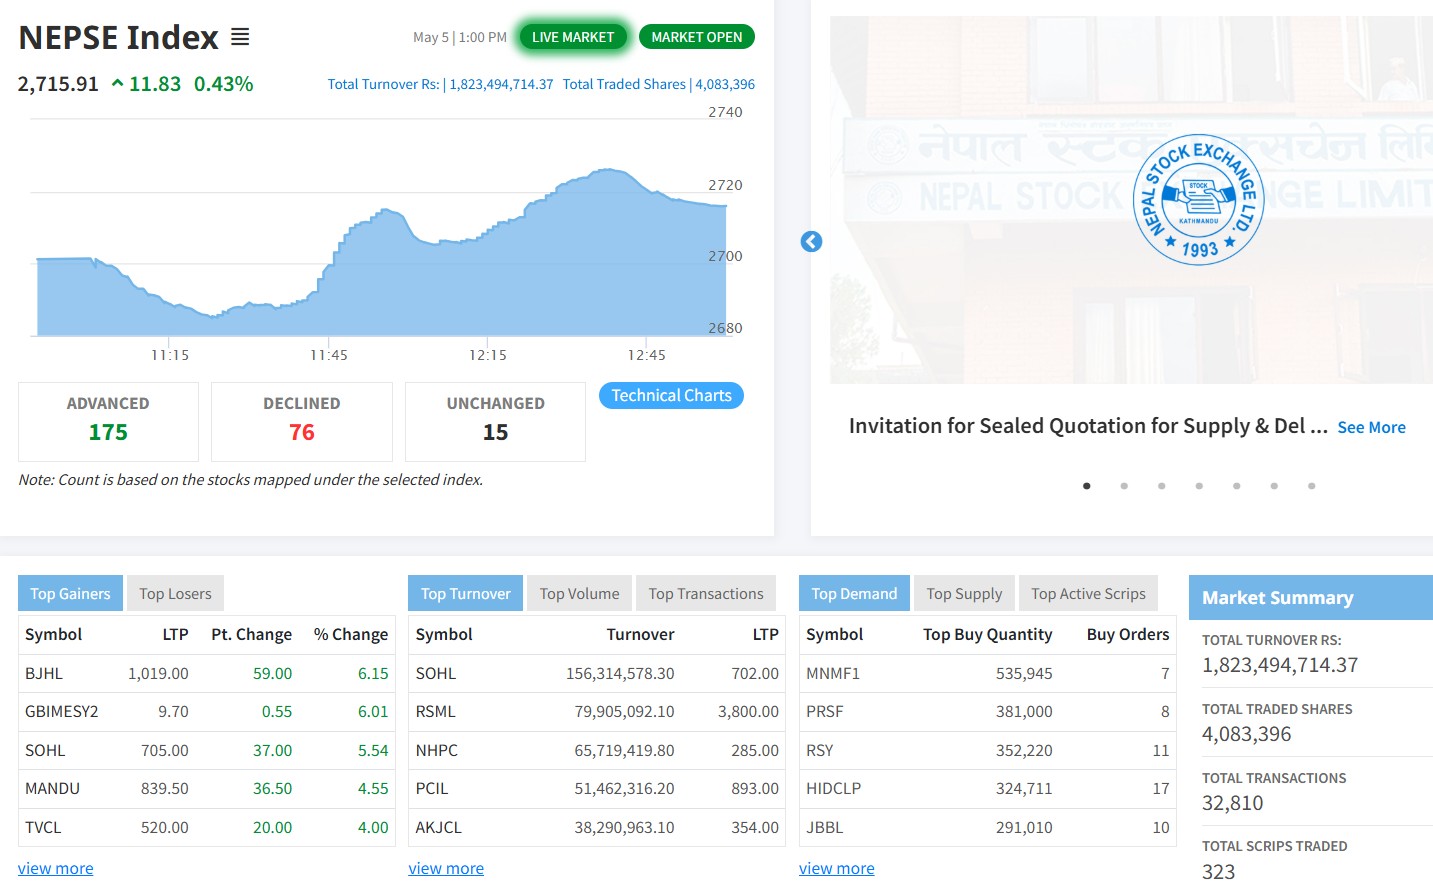Click the UNCHANGED 15 count box
Viewport: 1433px width, 885px height.
pos(495,422)
